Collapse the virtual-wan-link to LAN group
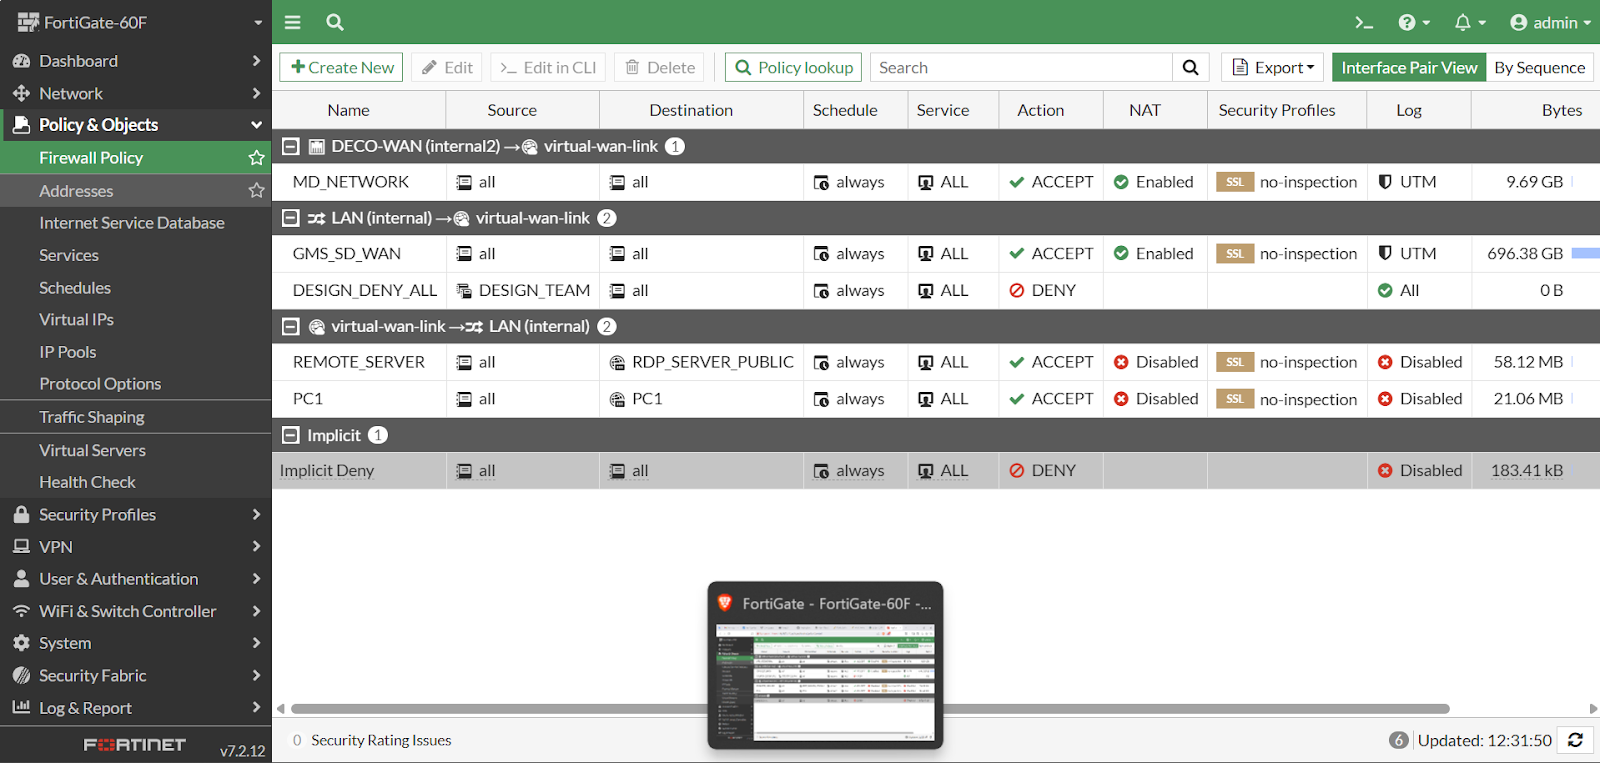1600x763 pixels. pos(291,326)
